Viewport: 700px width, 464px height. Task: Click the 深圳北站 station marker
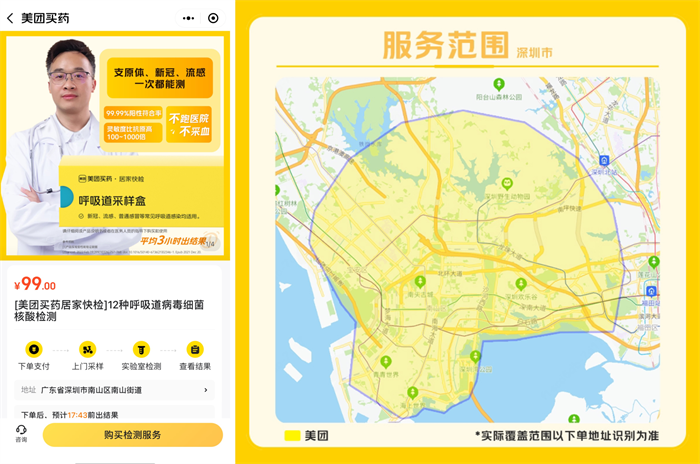604,160
